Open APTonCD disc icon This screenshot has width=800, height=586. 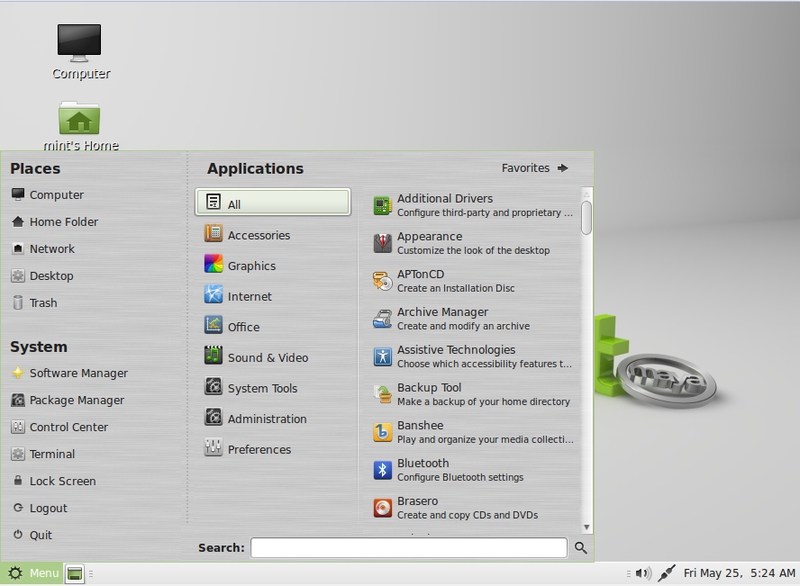pos(382,281)
